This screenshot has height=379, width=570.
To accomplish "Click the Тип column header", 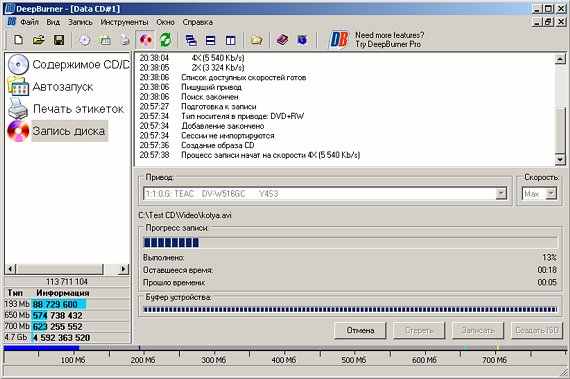I will coord(15,293).
